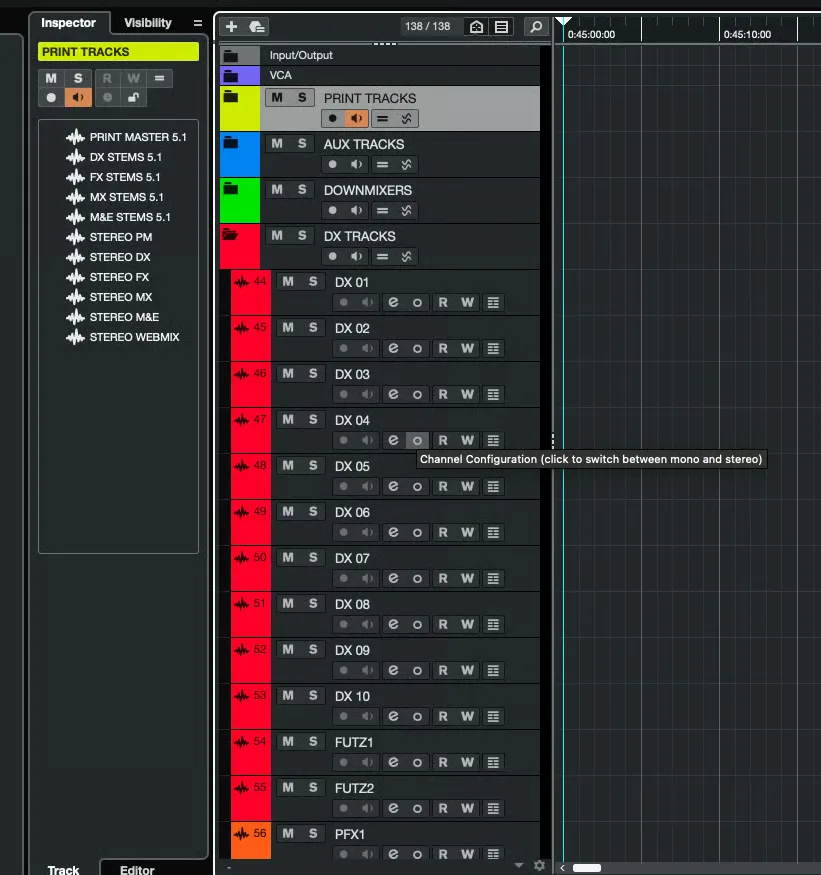Expand the PRINT TRACKS folder icon
821x875 pixels.
click(x=231, y=97)
